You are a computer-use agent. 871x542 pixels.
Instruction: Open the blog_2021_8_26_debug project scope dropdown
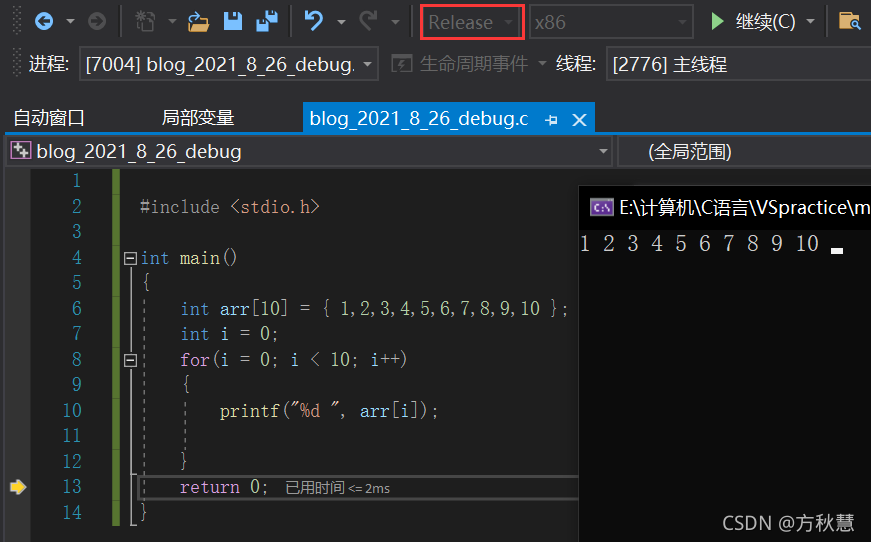tap(309, 152)
